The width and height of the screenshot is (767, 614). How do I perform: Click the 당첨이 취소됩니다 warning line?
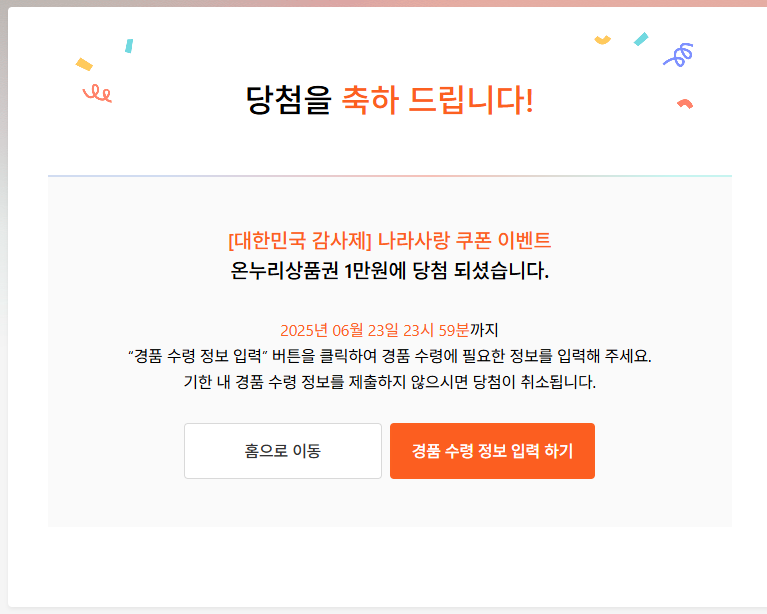(x=389, y=382)
